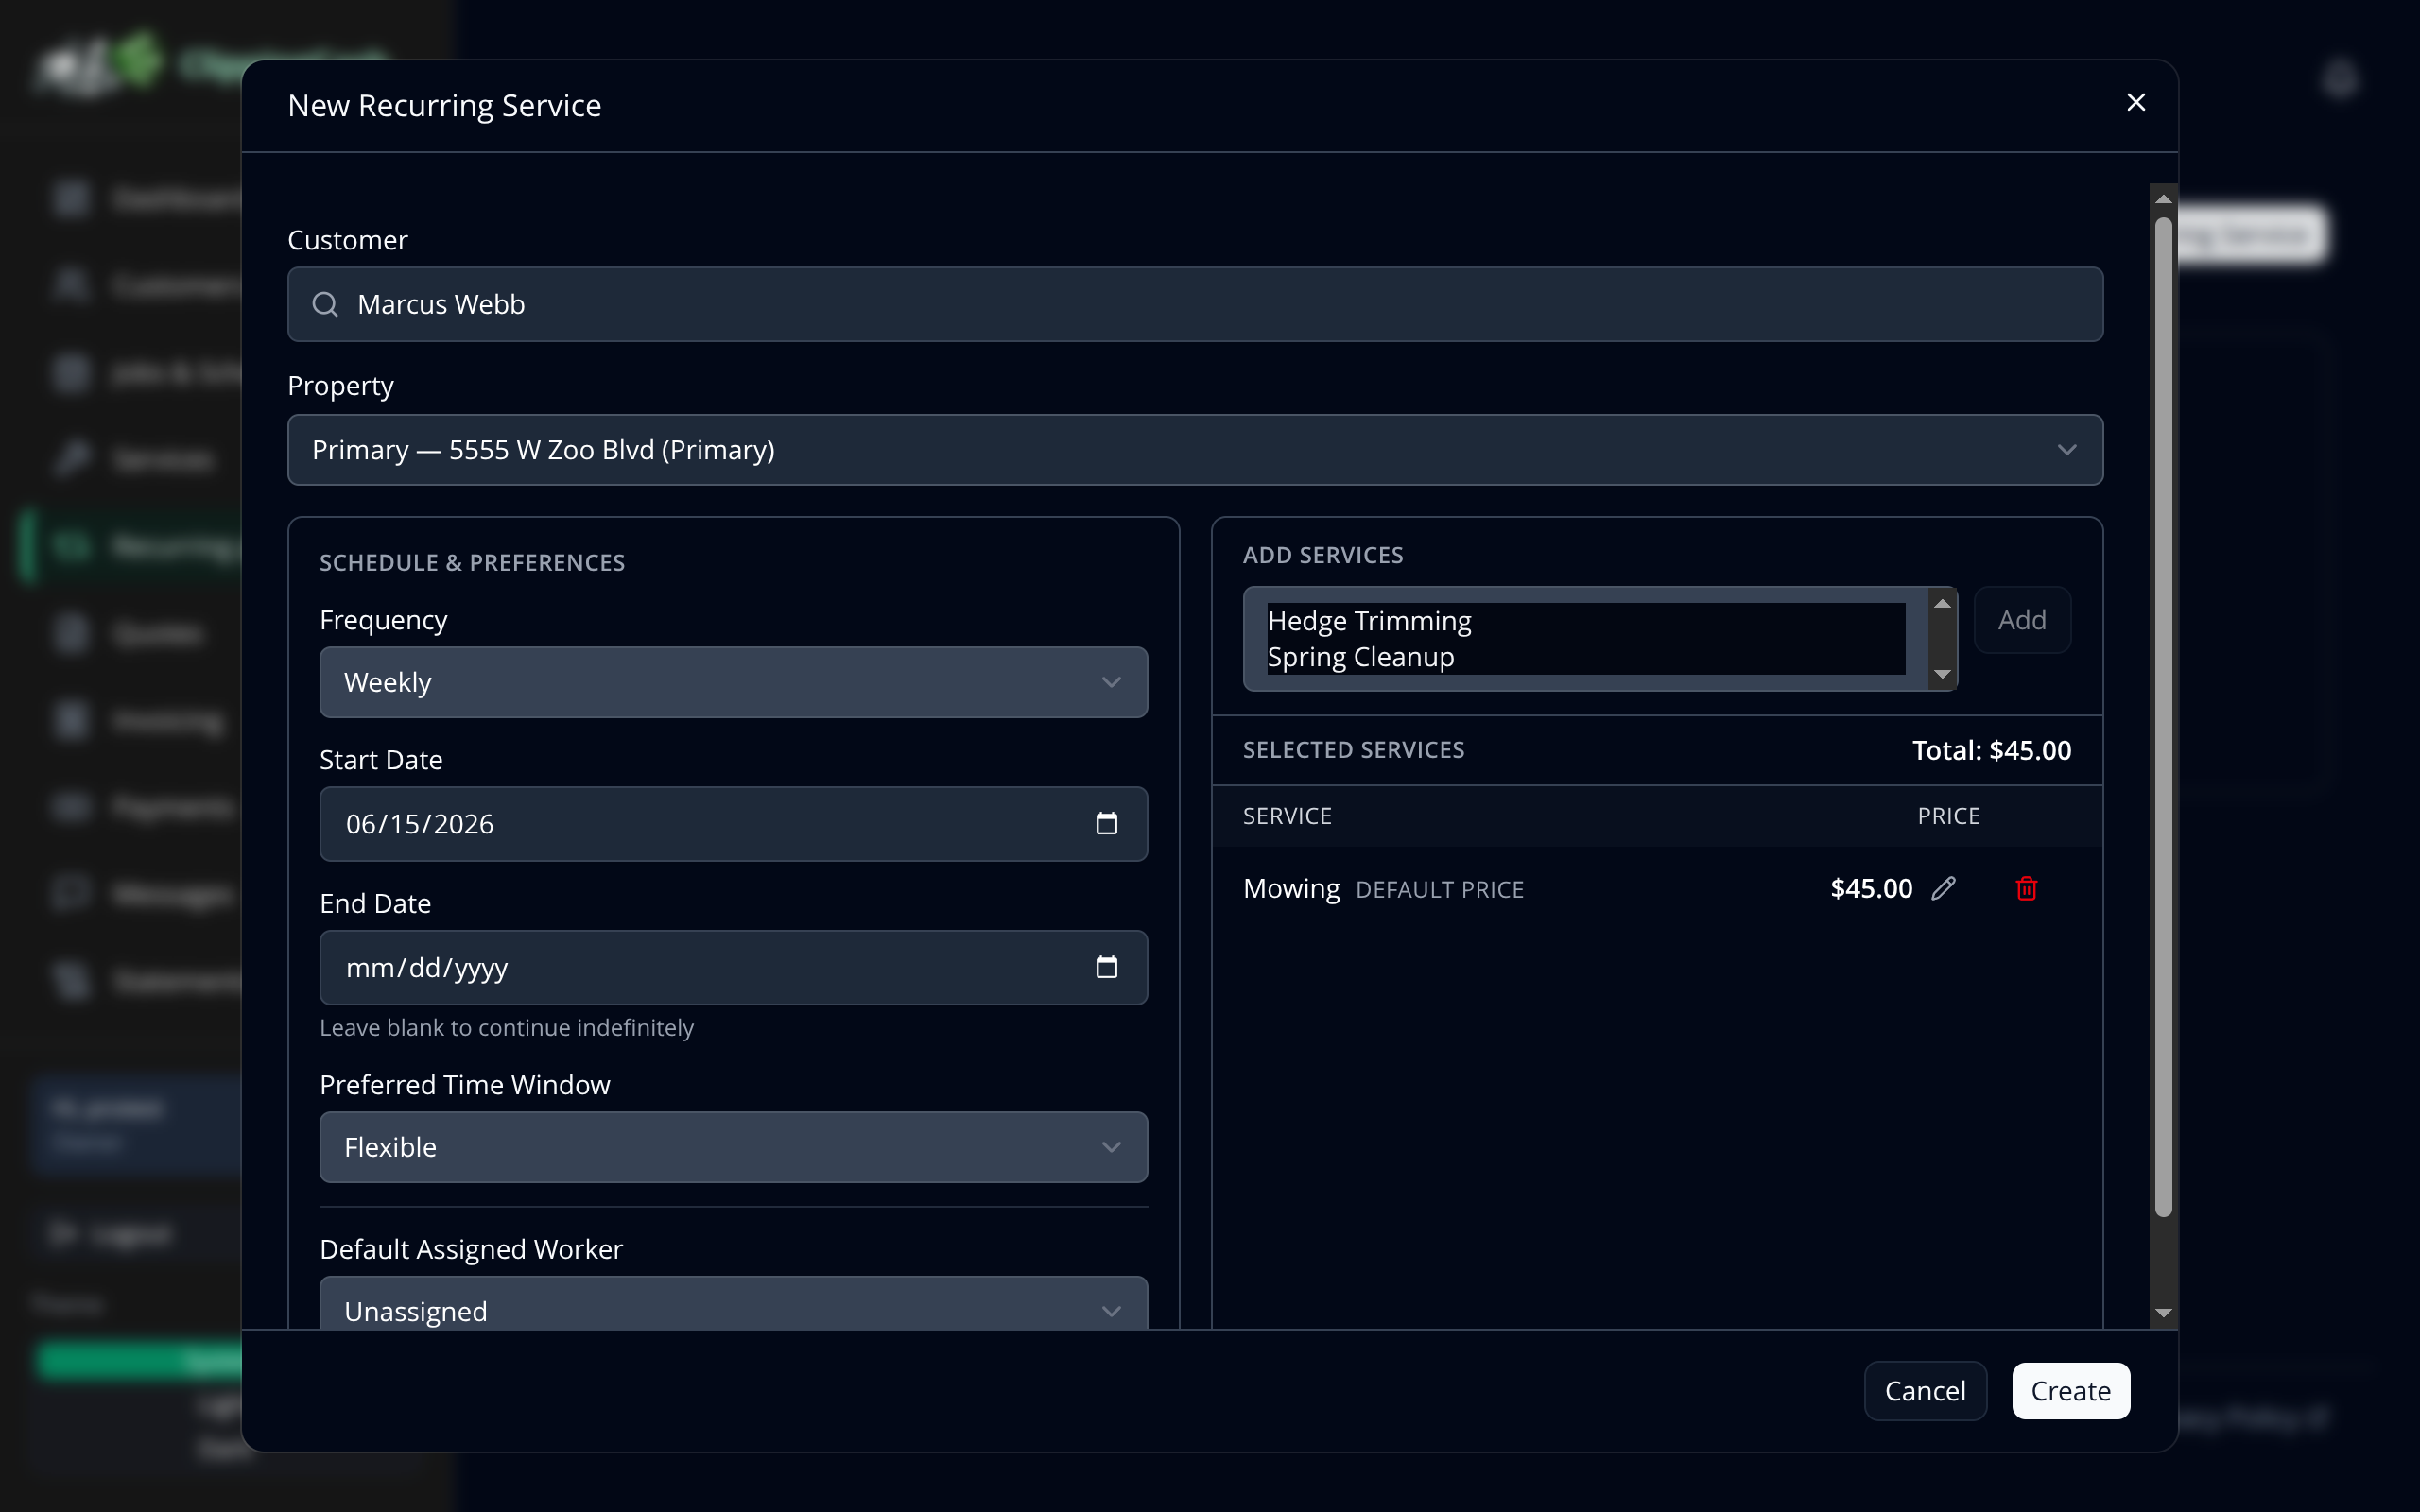Open the Preferred Time Window dropdown

[733, 1147]
